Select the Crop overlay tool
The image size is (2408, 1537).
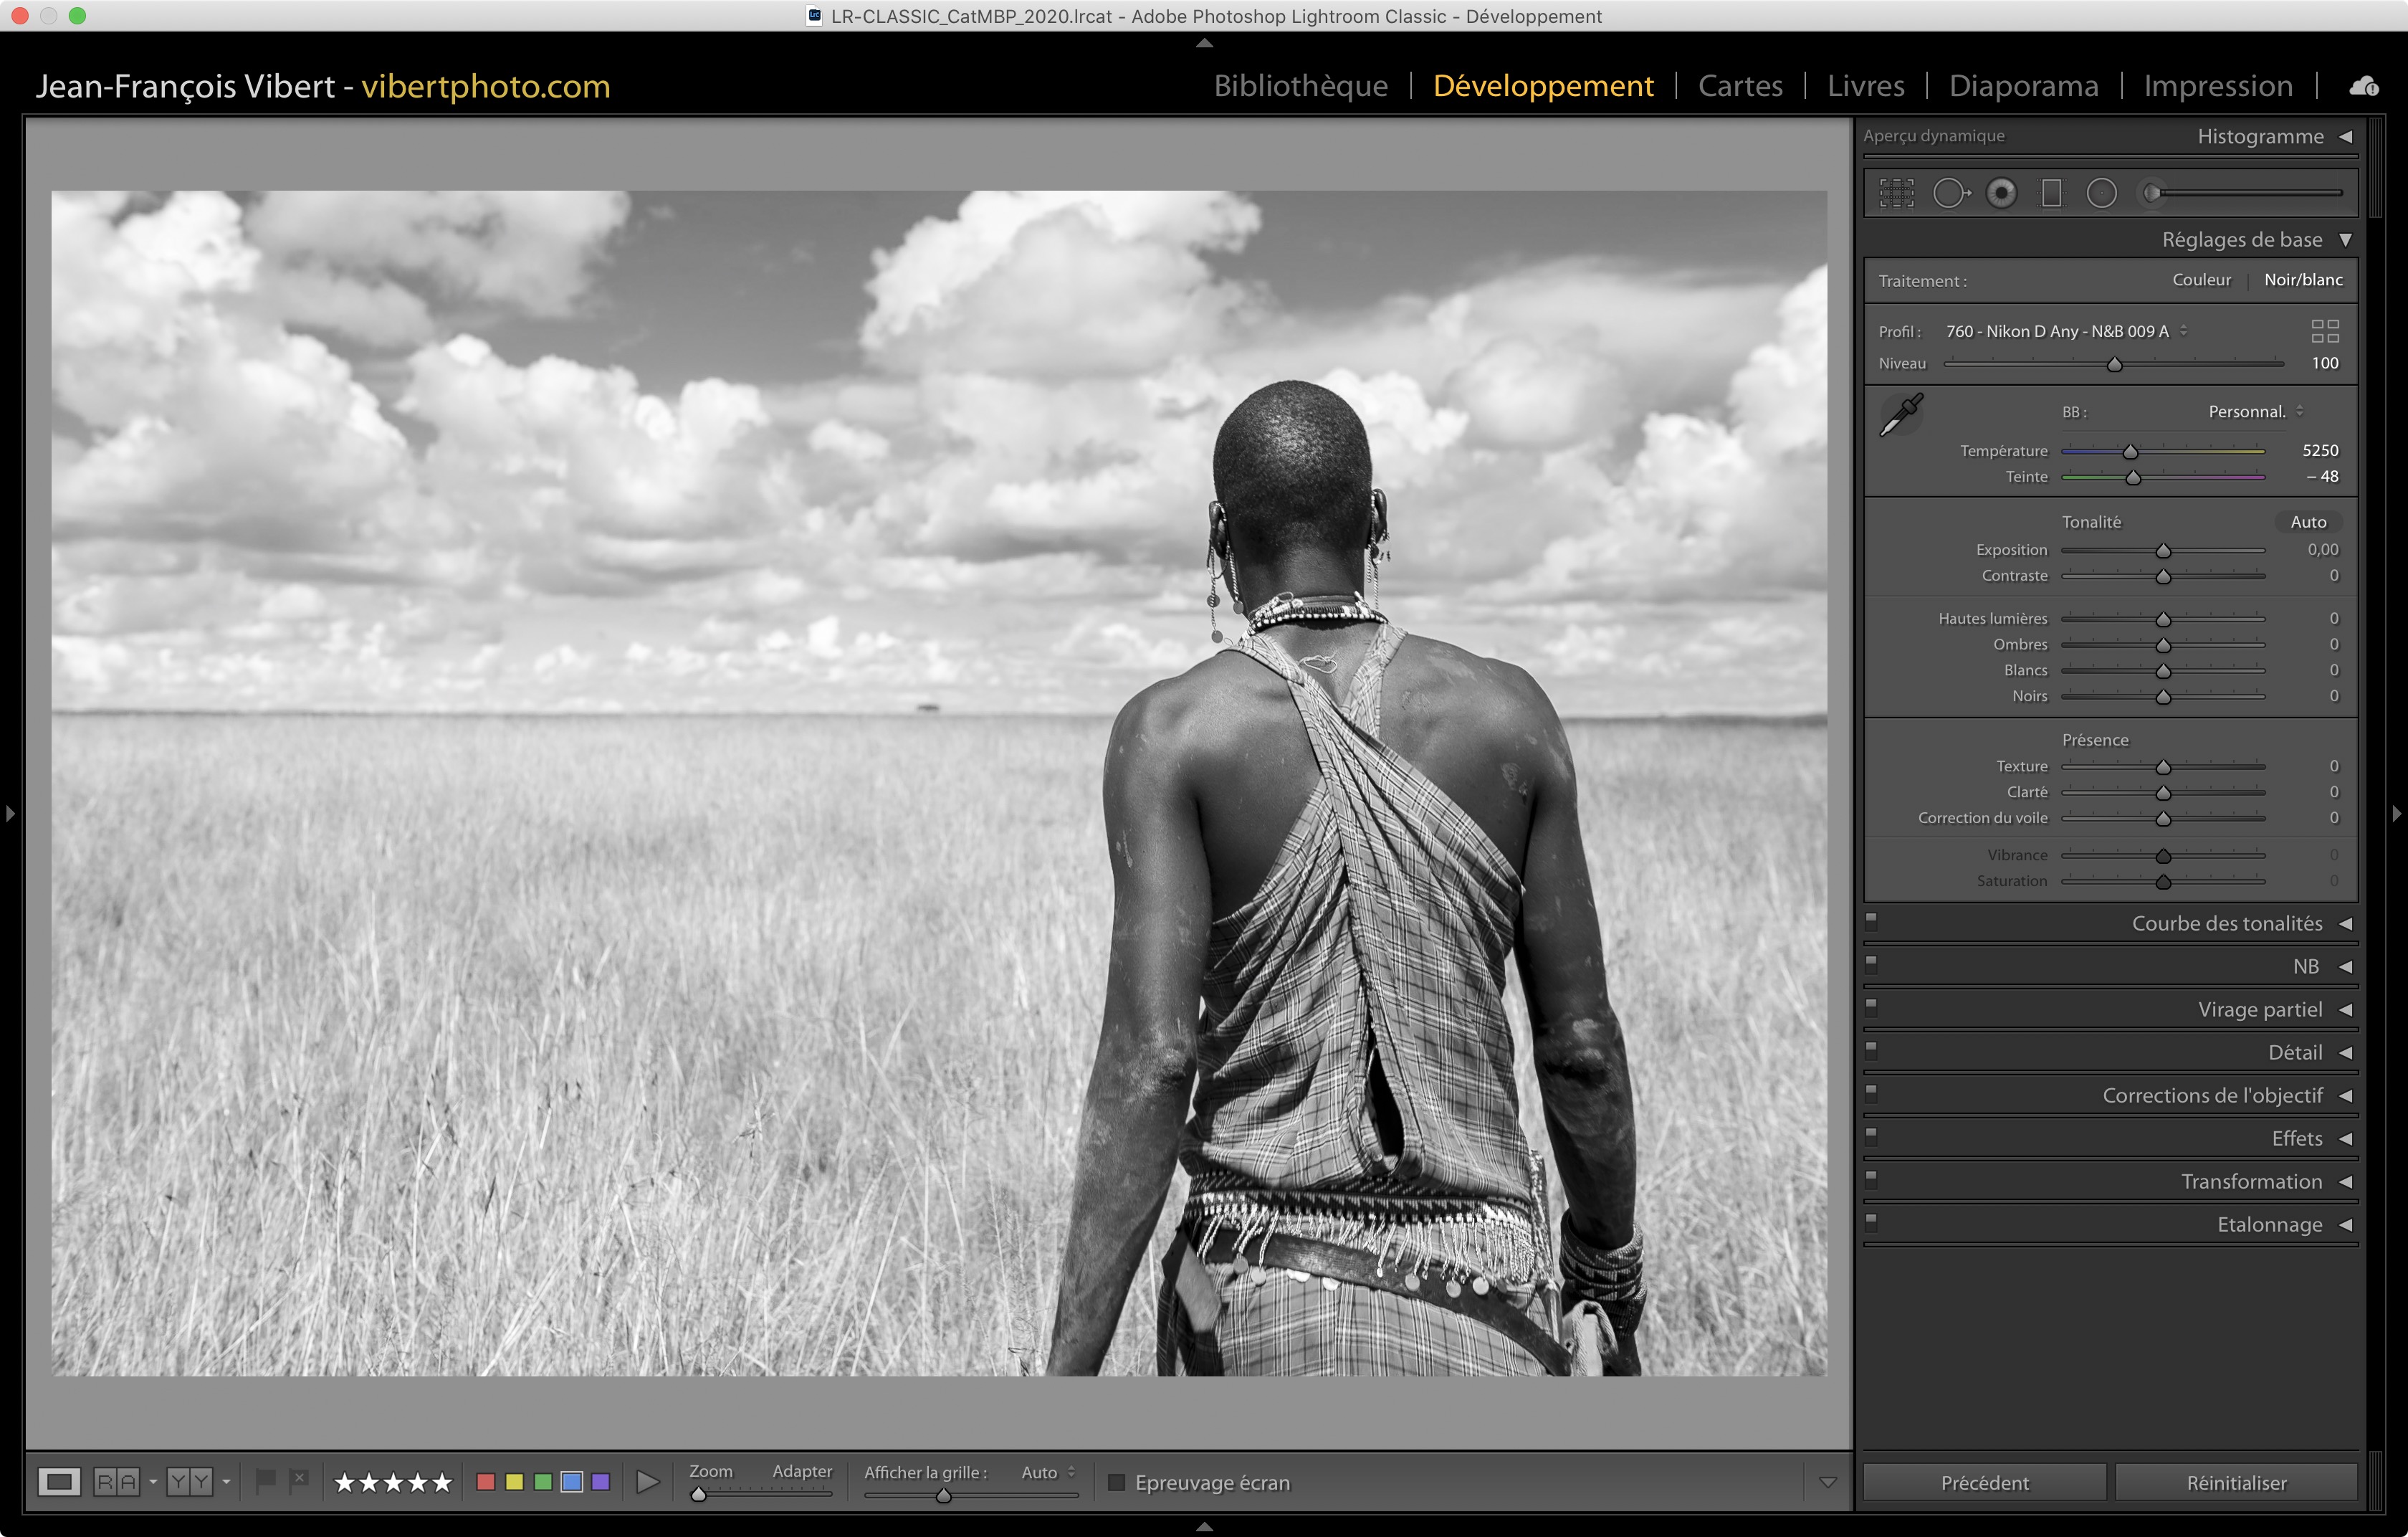coord(1896,193)
